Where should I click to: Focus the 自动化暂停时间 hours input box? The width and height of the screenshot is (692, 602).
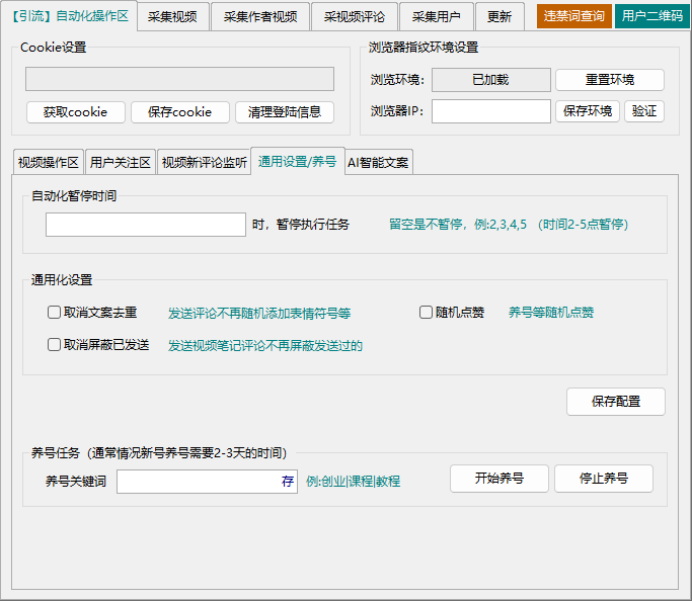(146, 224)
